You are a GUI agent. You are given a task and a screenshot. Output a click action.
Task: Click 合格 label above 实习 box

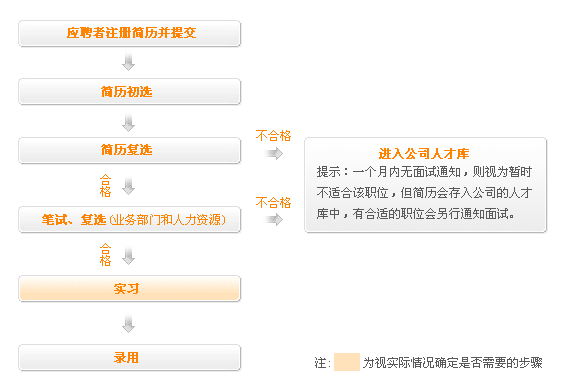(x=105, y=255)
